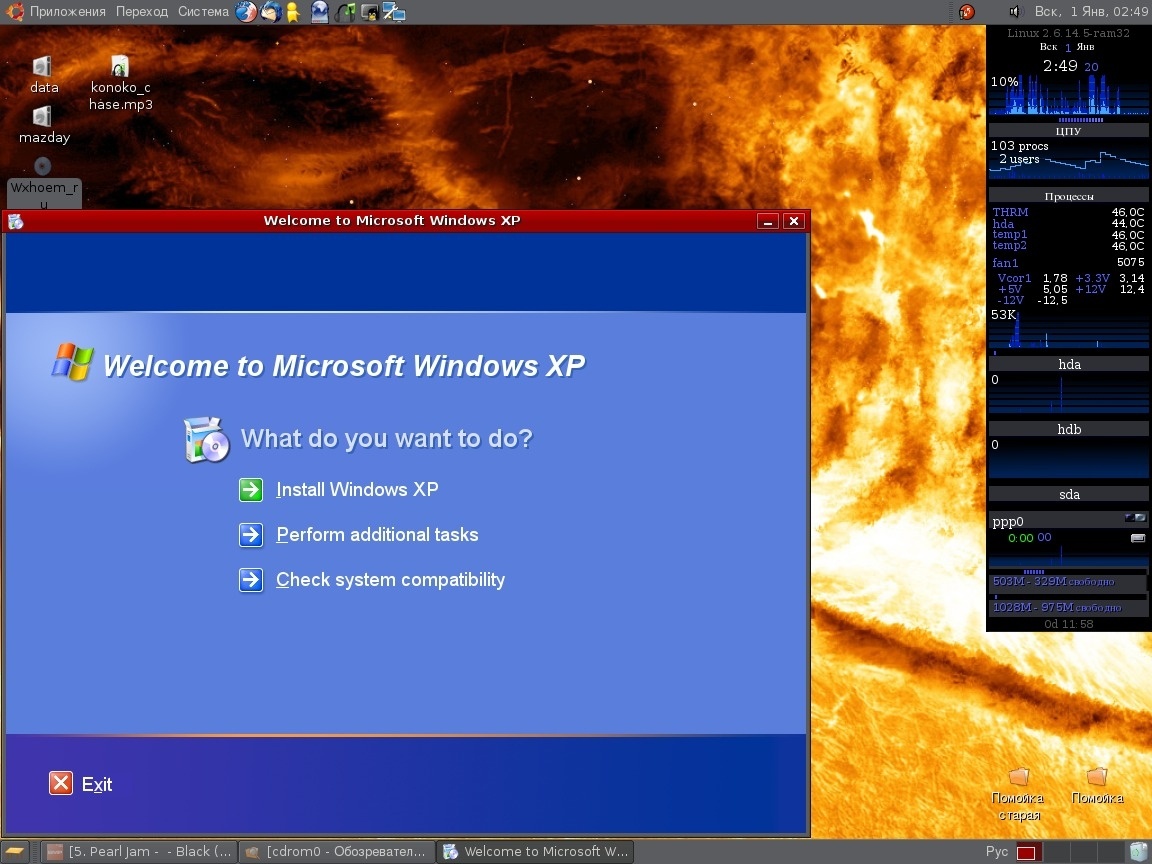Viewport: 1152px width, 864px height.
Task: Click the 'Linux 2.6.14.5-ram32' kernel label
Action: tap(1068, 33)
